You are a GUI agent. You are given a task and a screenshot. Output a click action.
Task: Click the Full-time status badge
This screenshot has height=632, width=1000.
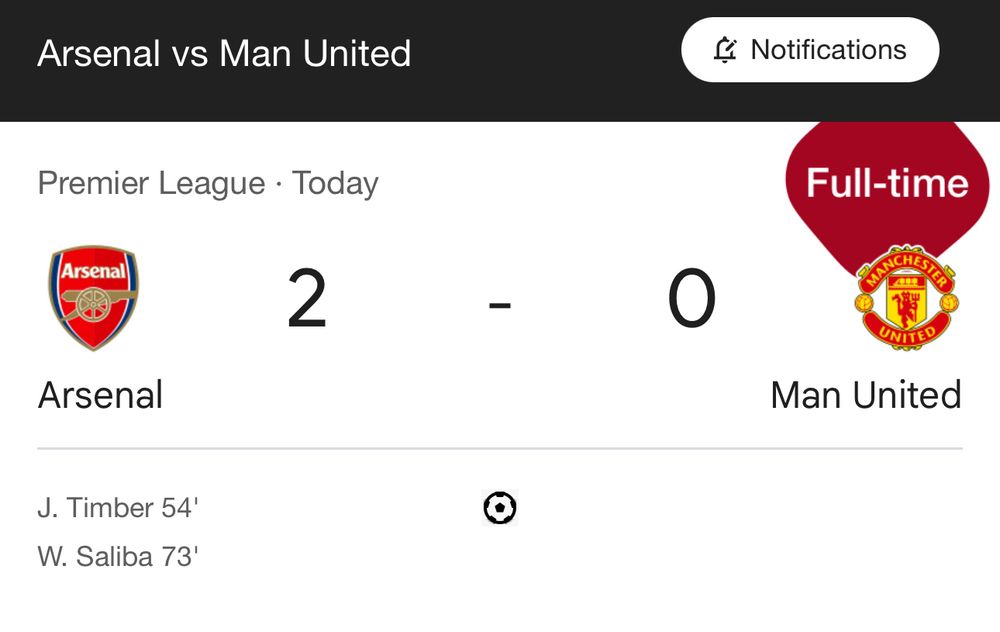887,183
